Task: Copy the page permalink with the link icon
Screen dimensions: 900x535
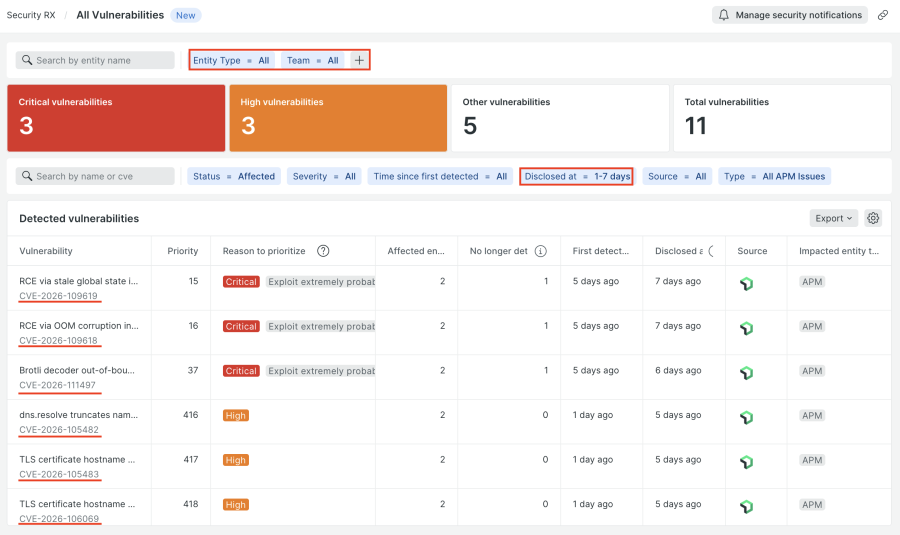Action: (x=883, y=15)
